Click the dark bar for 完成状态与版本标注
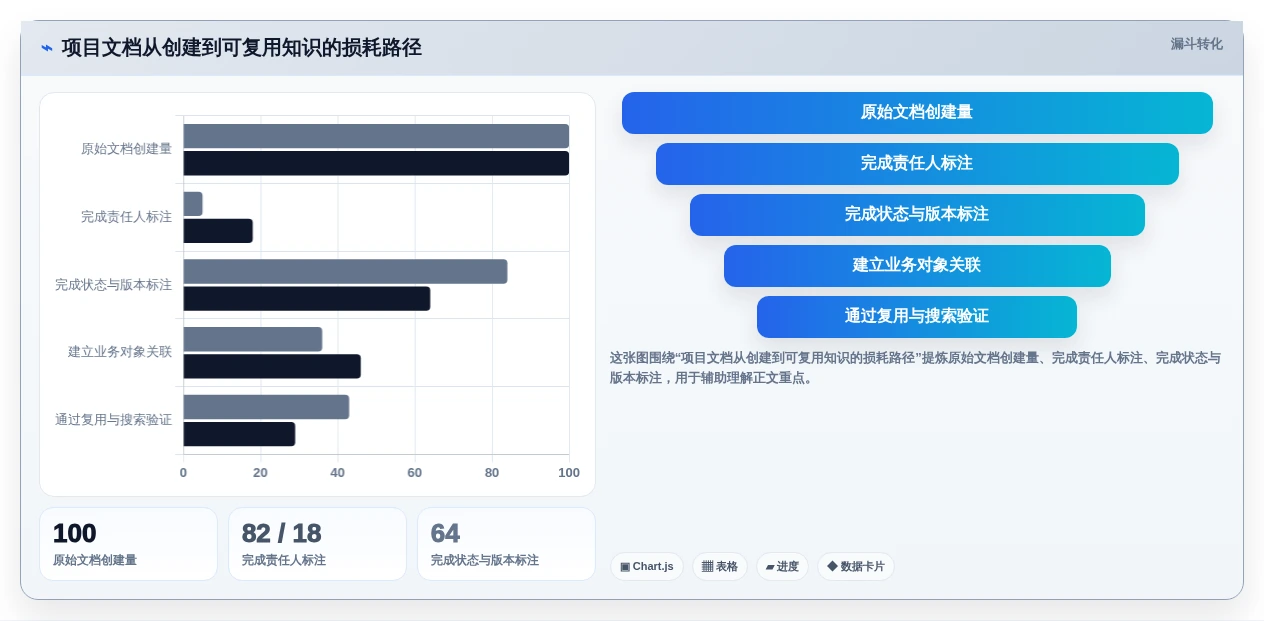 (x=307, y=299)
